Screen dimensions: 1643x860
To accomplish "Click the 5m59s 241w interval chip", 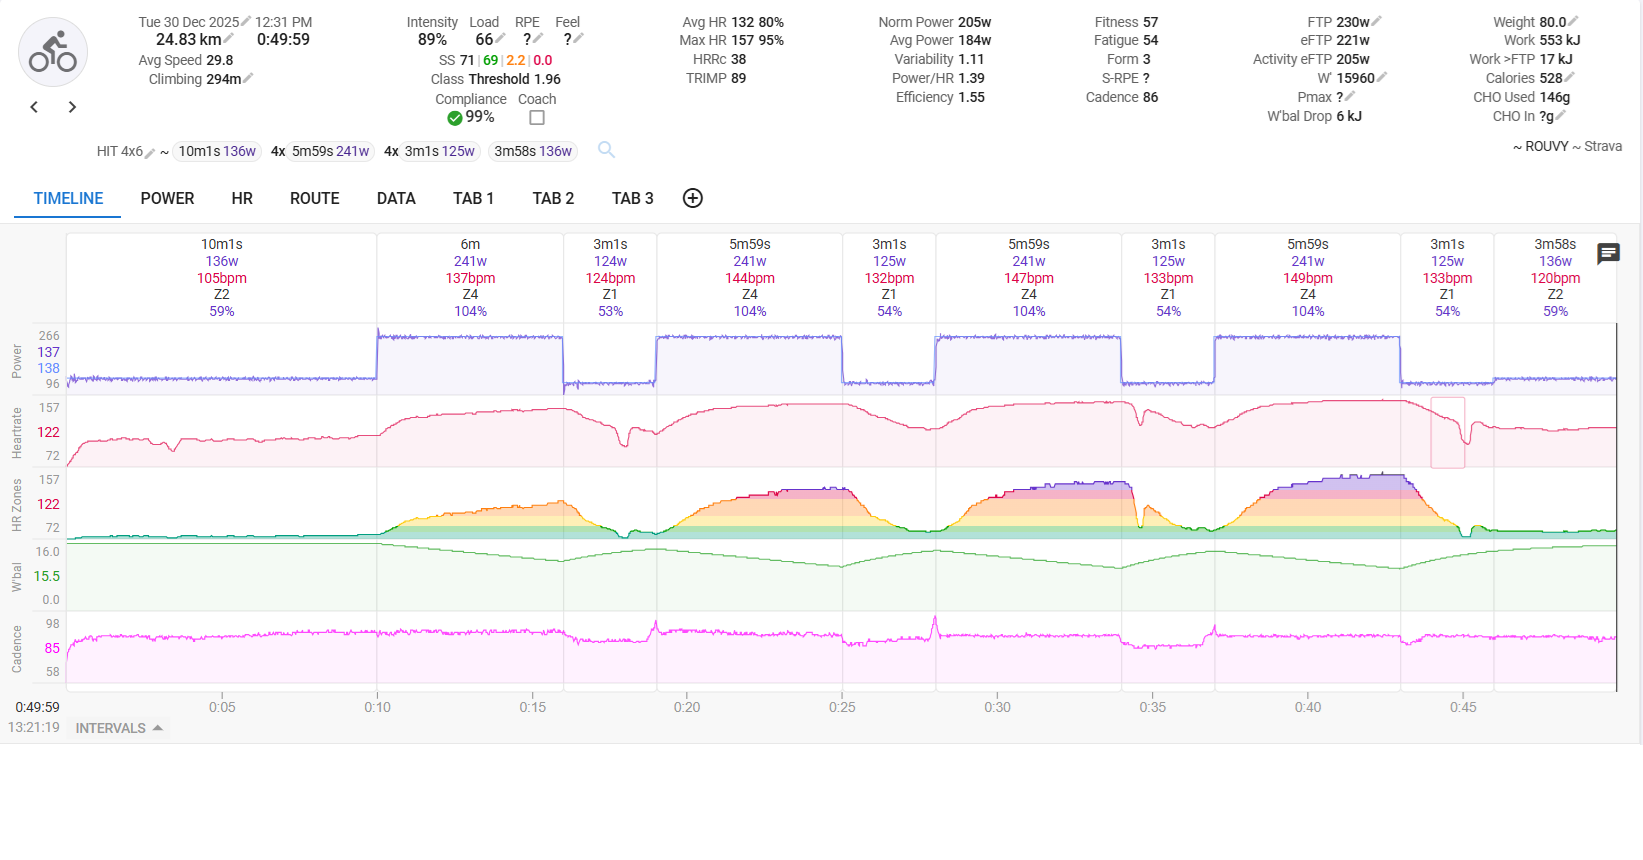I will (330, 151).
